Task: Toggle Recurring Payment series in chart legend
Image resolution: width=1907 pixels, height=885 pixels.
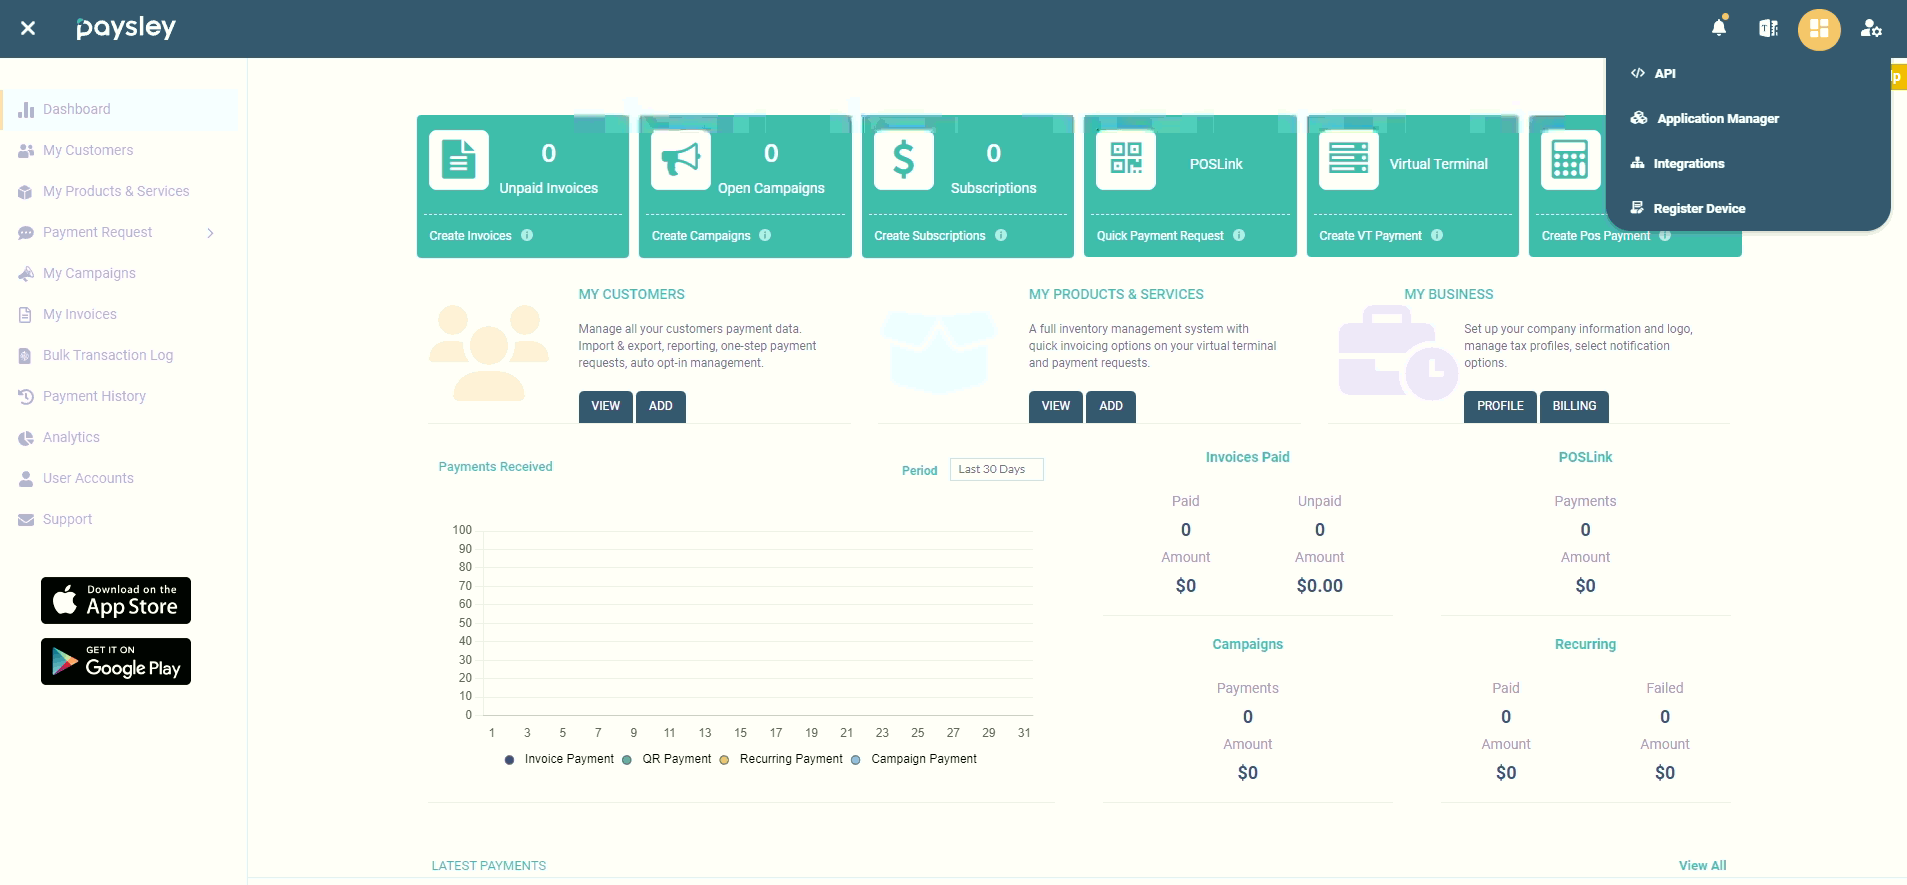Action: 781,759
